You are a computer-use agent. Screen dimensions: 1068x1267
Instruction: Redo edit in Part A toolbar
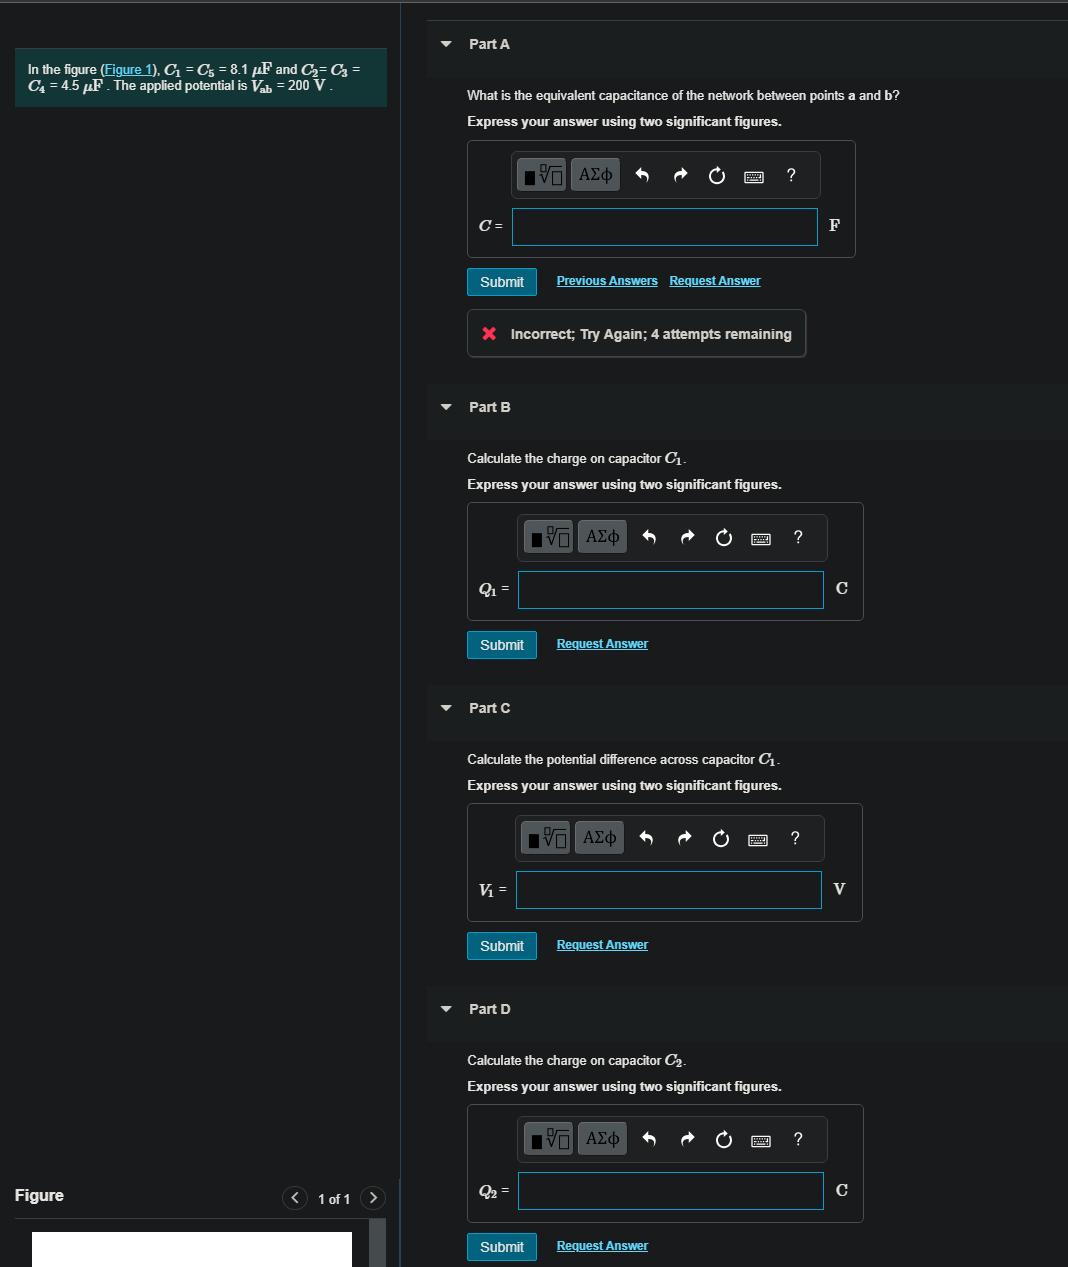(680, 176)
